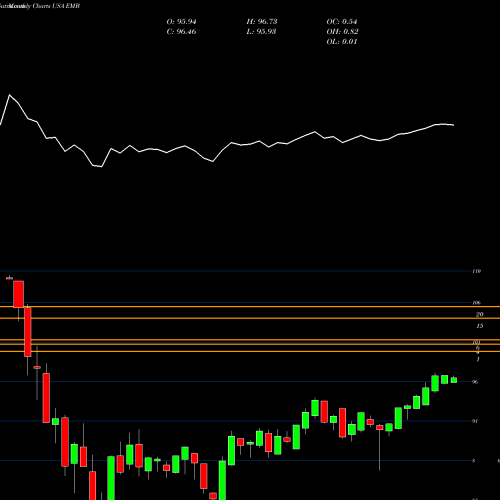Viewport: 500px width, 500px height.
Task: Click the 20 label between orange lines
Action: click(x=479, y=314)
